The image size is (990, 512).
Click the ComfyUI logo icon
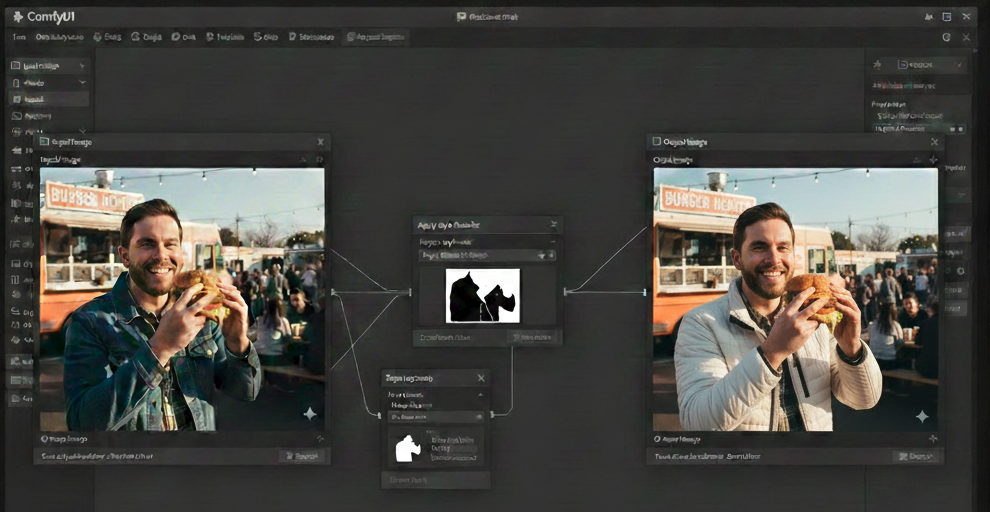(17, 16)
